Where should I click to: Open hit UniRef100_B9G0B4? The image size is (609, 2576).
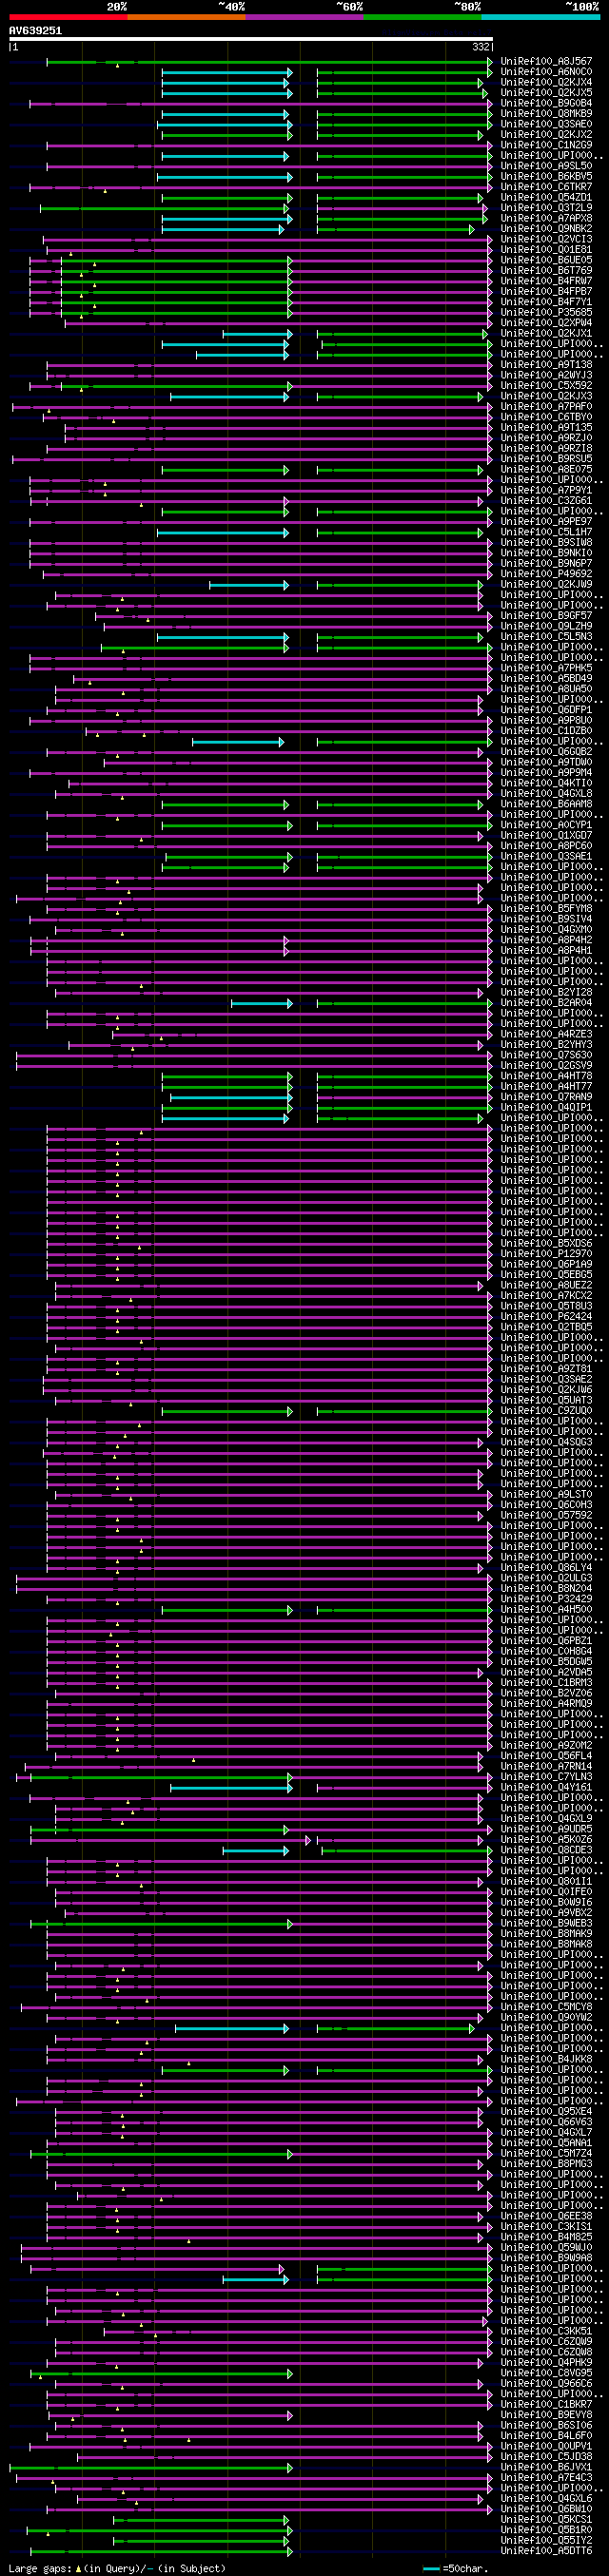pos(546,103)
